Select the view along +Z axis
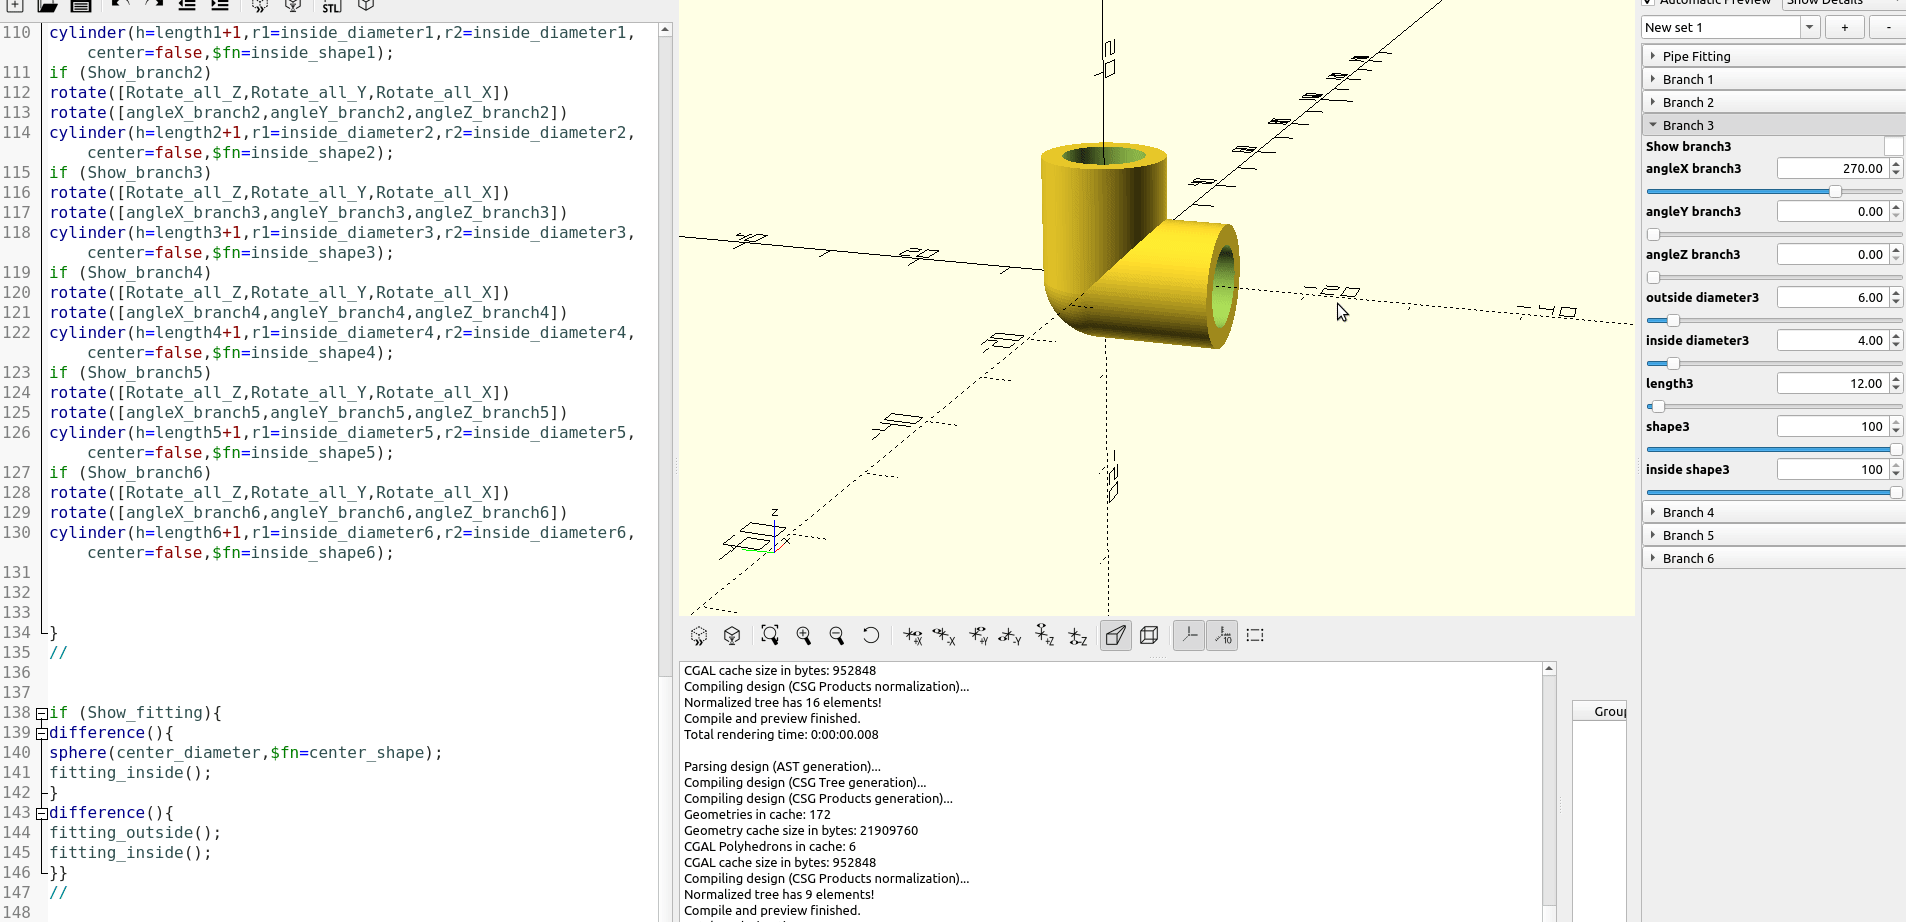The width and height of the screenshot is (1906, 922). pos(1045,635)
